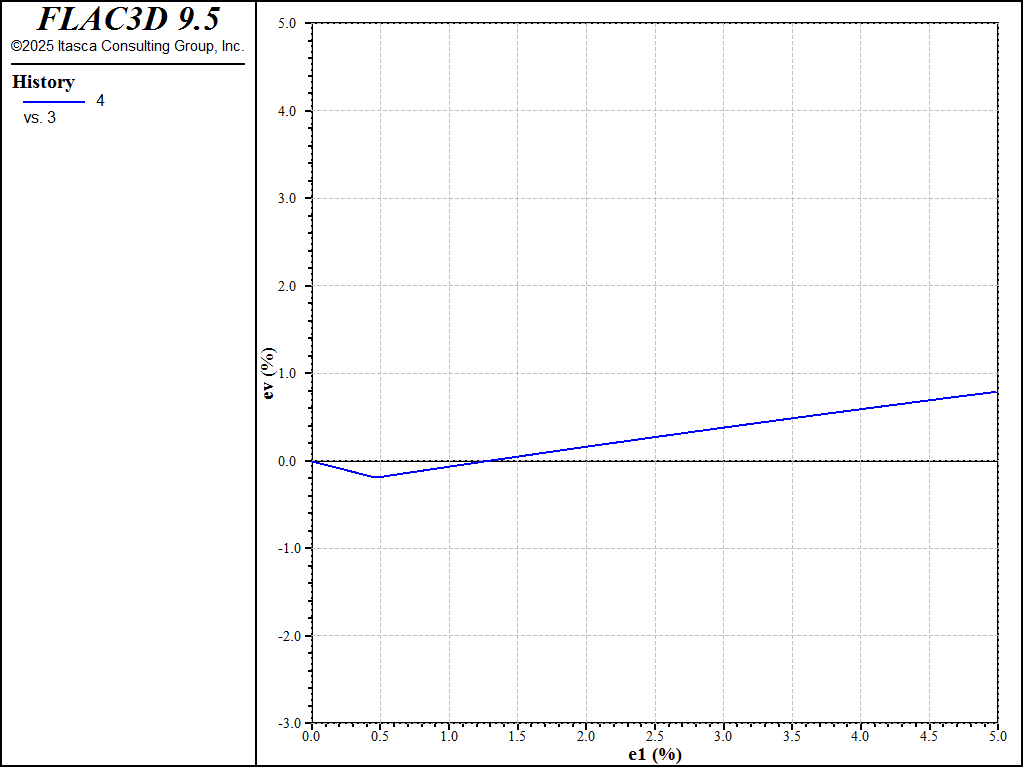Click y-axis tick label 5.0

[x=287, y=24]
